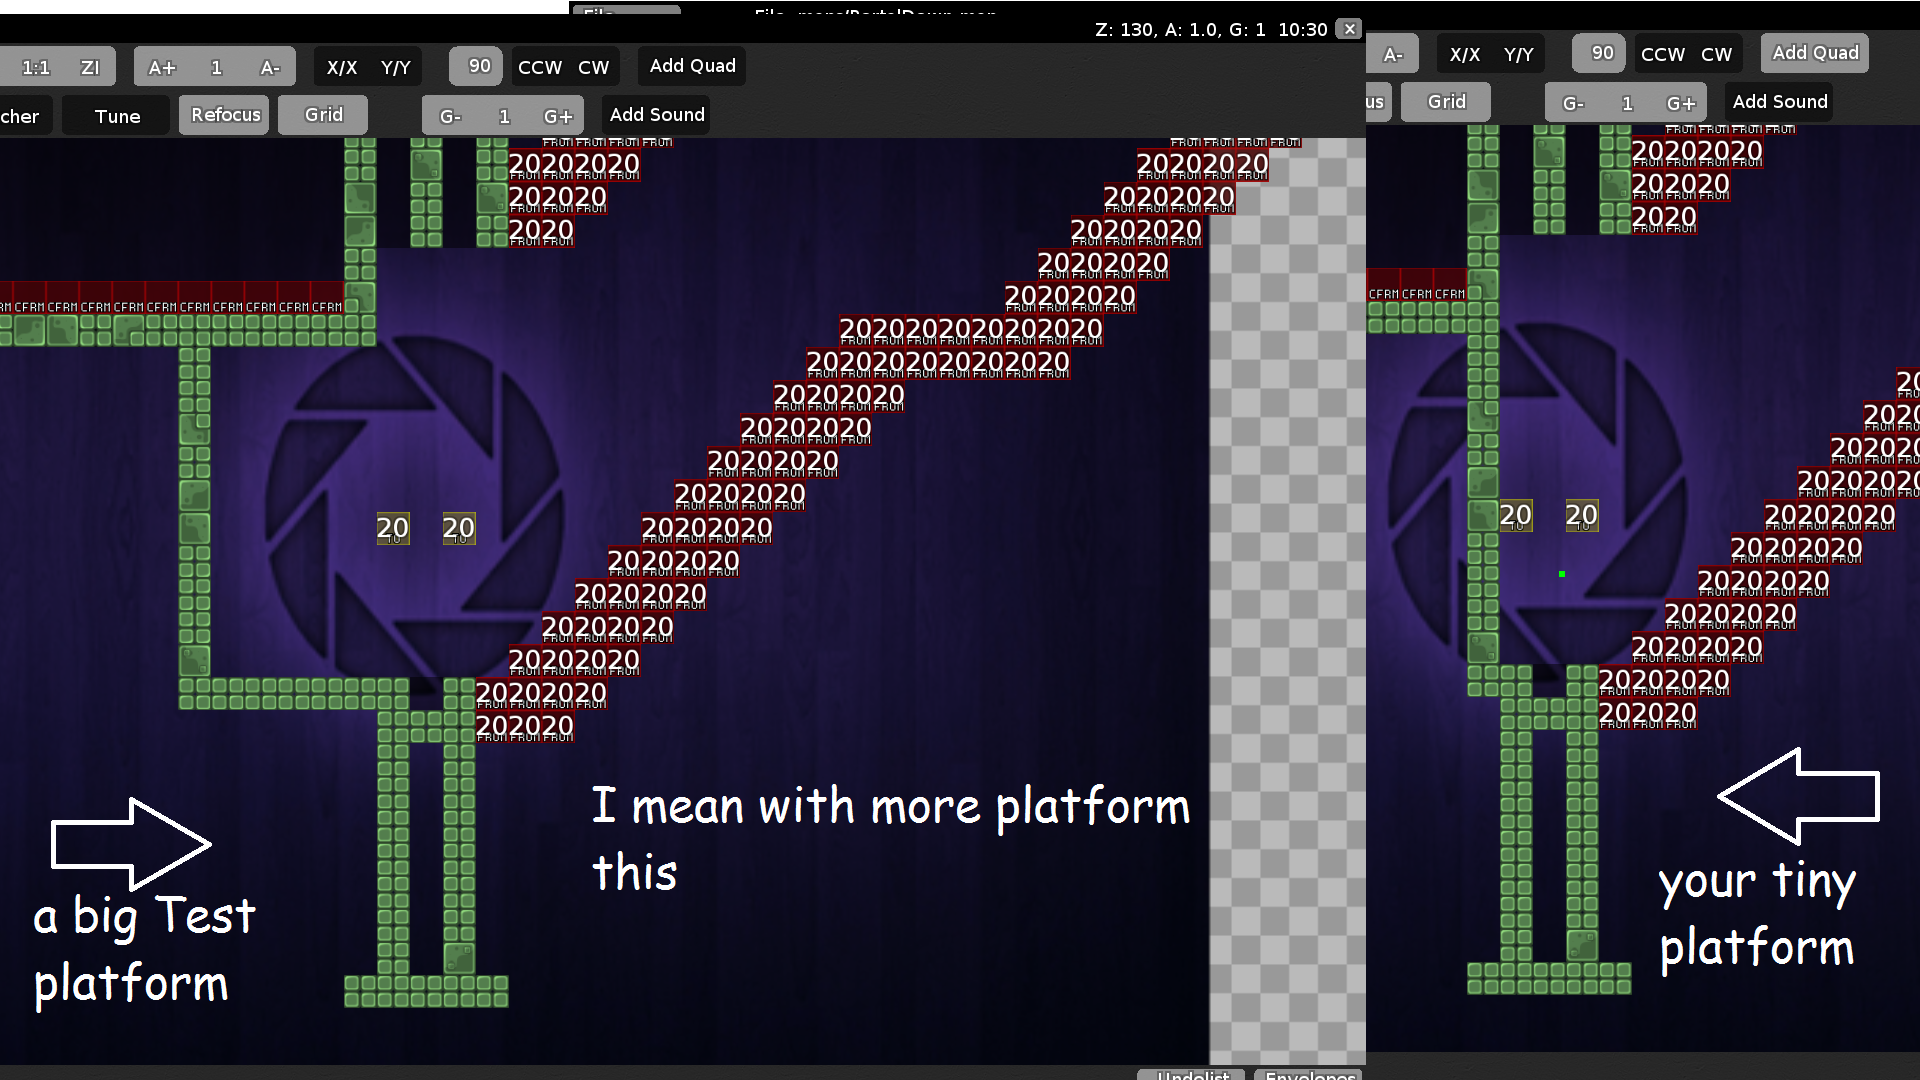1920x1080 pixels.
Task: Refocus the editor camera view
Action: click(223, 114)
